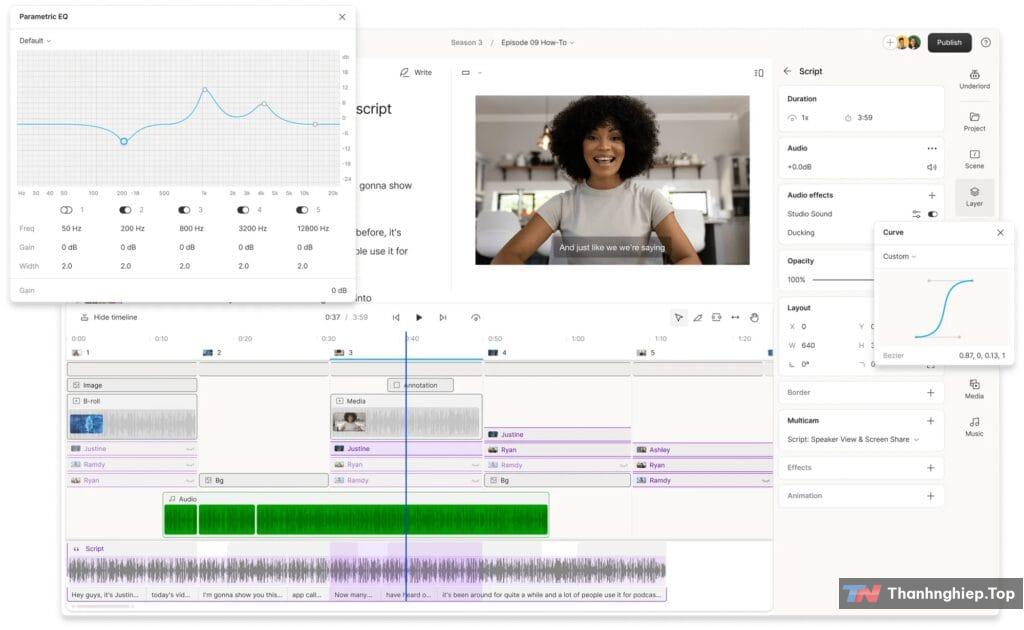Select the B-roll clip in the timeline
Screen dimensions: 1024x630
(x=132, y=417)
